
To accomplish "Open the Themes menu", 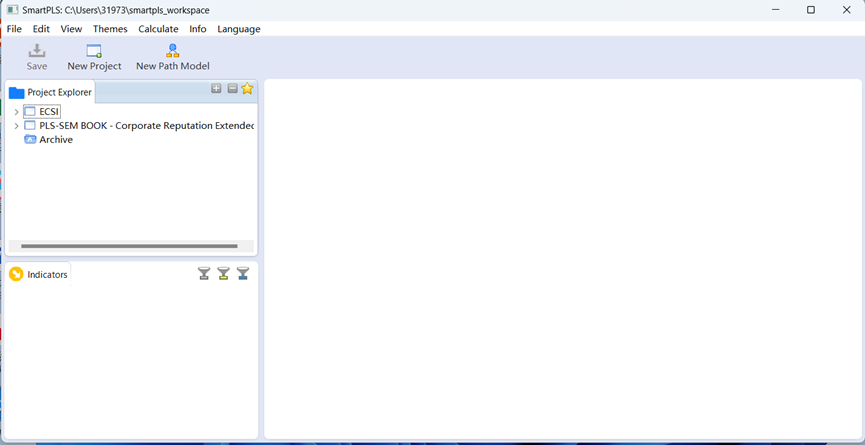I will click(x=110, y=29).
